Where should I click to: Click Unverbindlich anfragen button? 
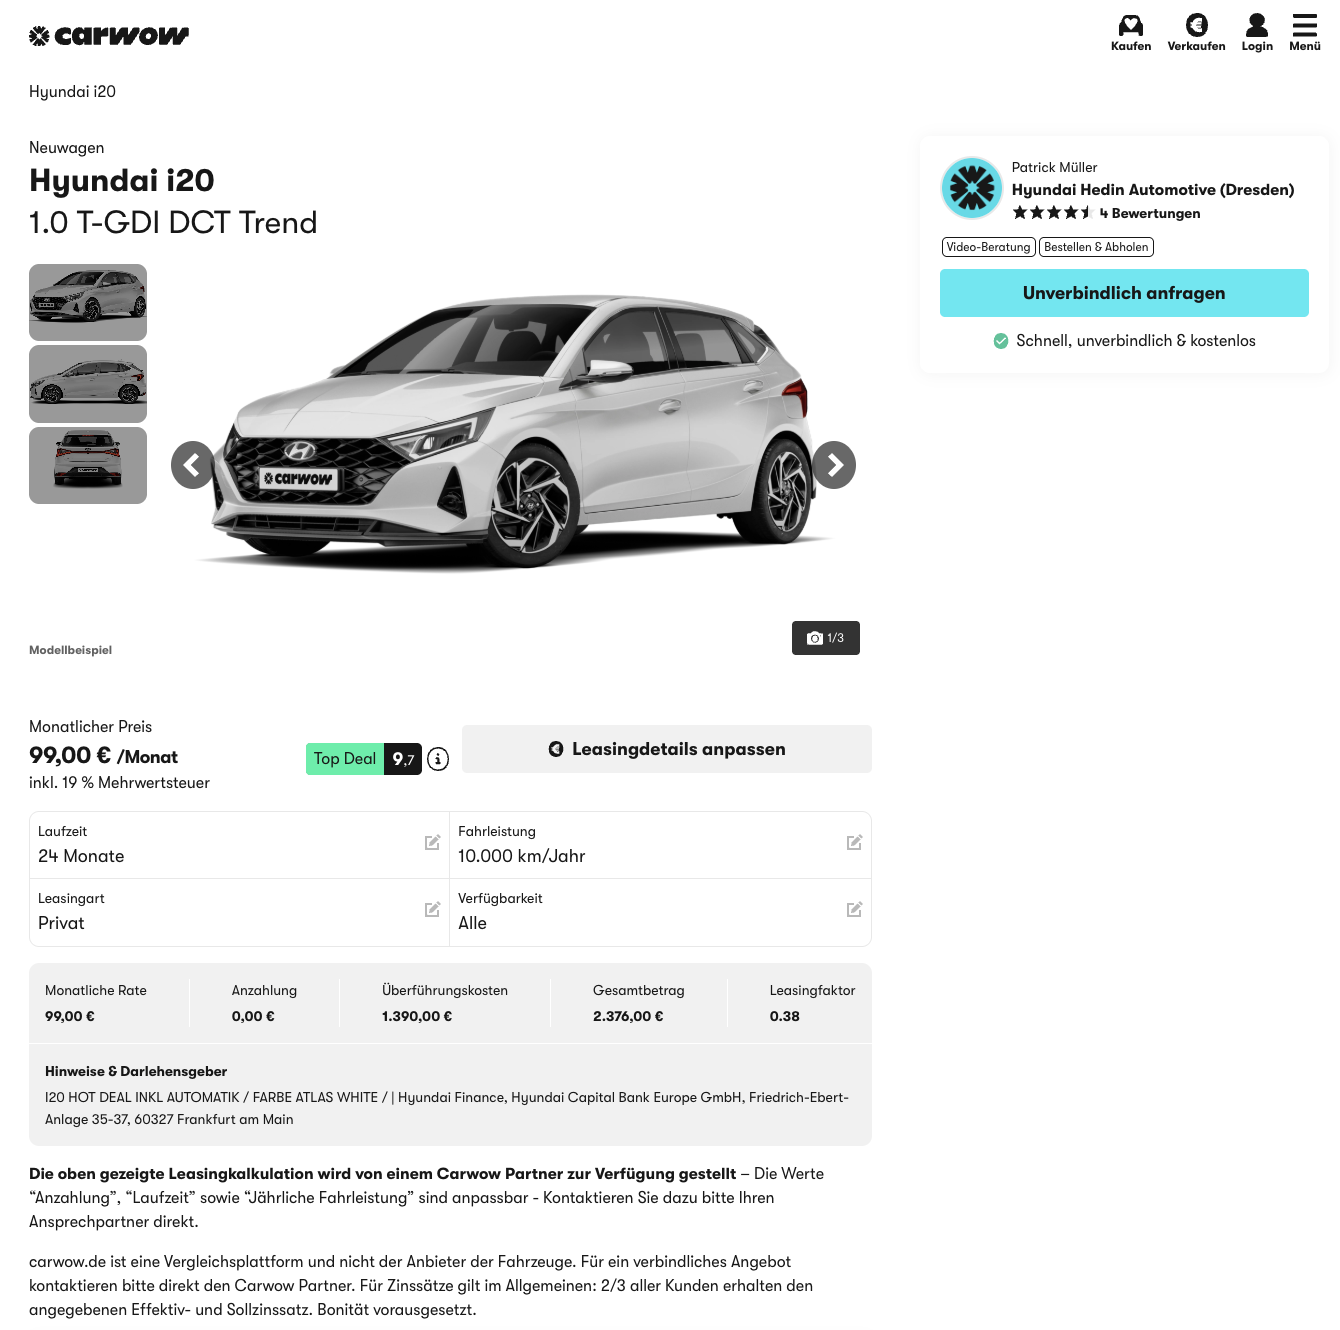click(x=1124, y=293)
